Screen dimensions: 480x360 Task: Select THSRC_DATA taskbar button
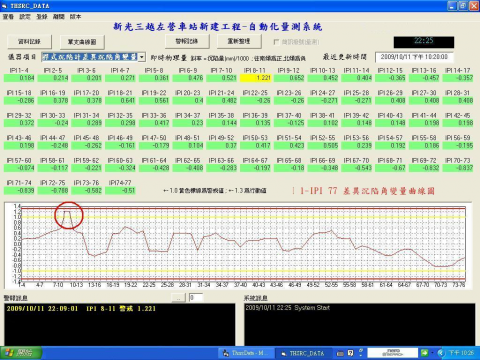click(x=304, y=353)
